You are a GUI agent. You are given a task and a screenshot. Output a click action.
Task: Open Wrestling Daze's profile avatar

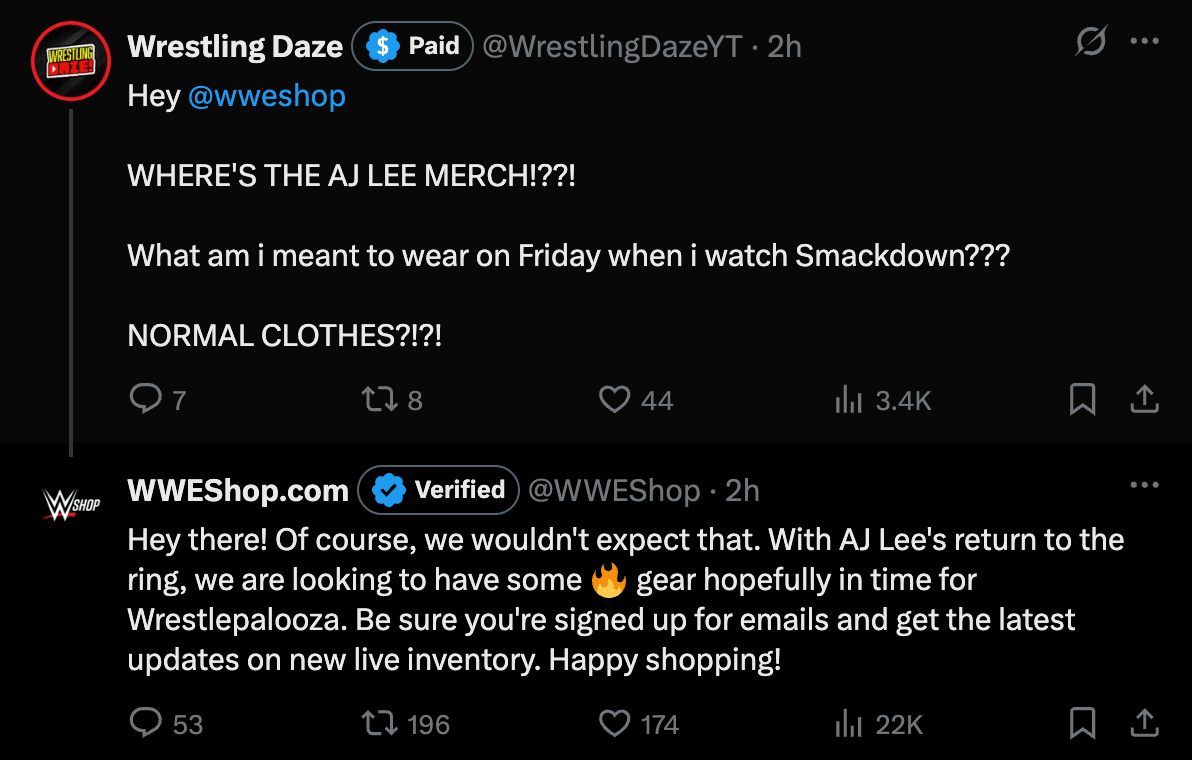tap(70, 60)
